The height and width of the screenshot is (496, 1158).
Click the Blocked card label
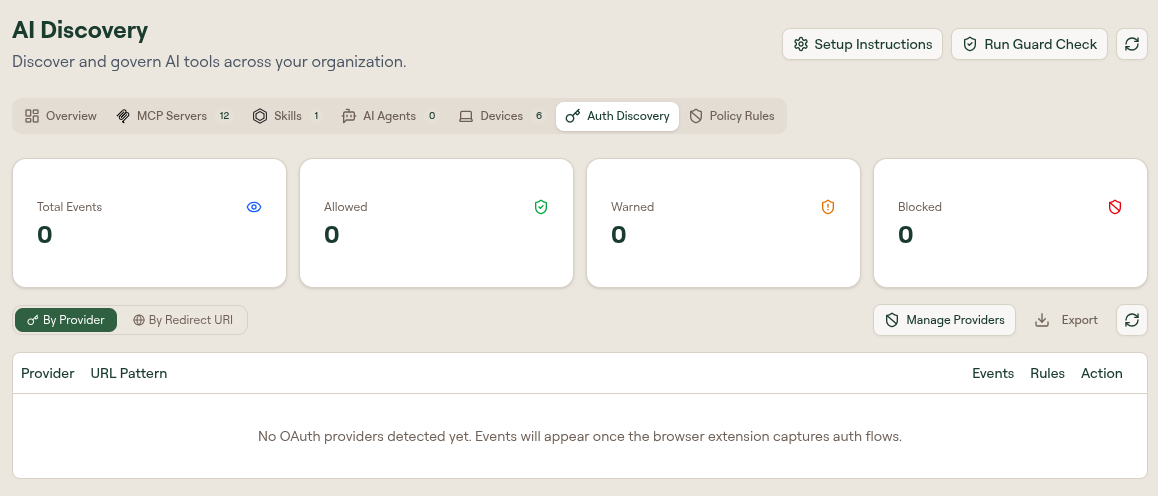(919, 207)
